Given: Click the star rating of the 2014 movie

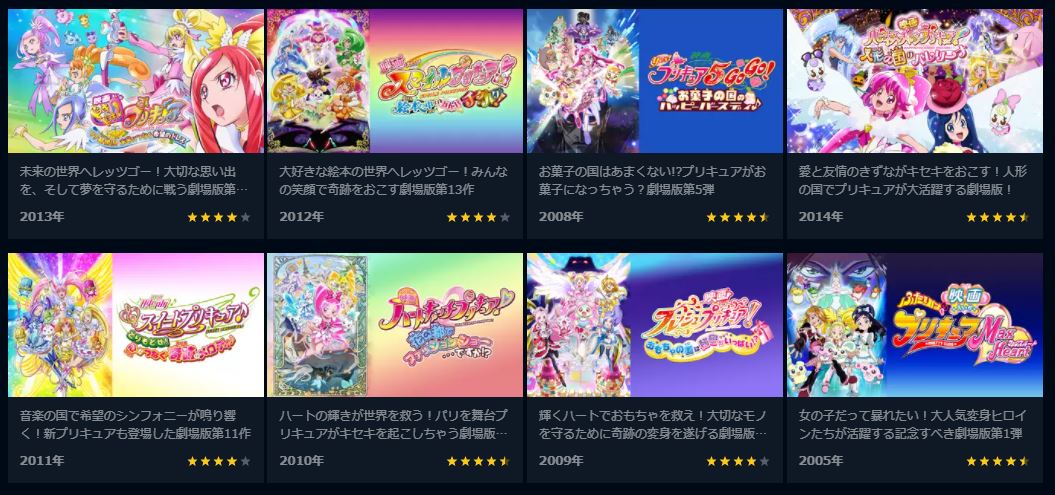Looking at the screenshot, I should (998, 217).
